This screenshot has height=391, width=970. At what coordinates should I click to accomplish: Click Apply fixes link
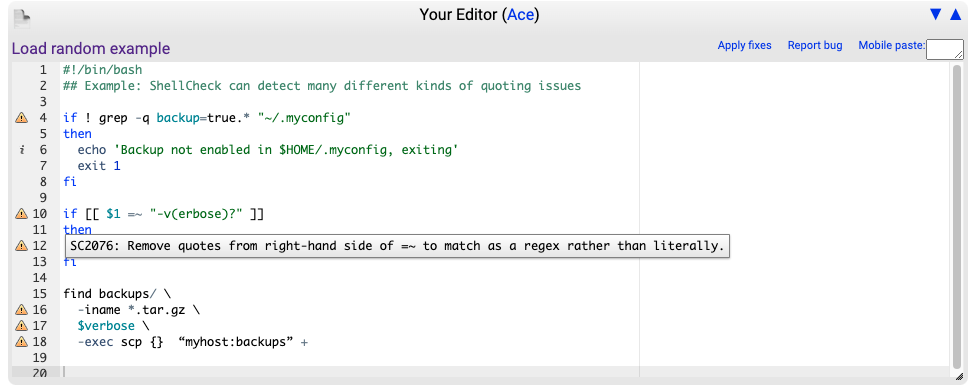744,45
